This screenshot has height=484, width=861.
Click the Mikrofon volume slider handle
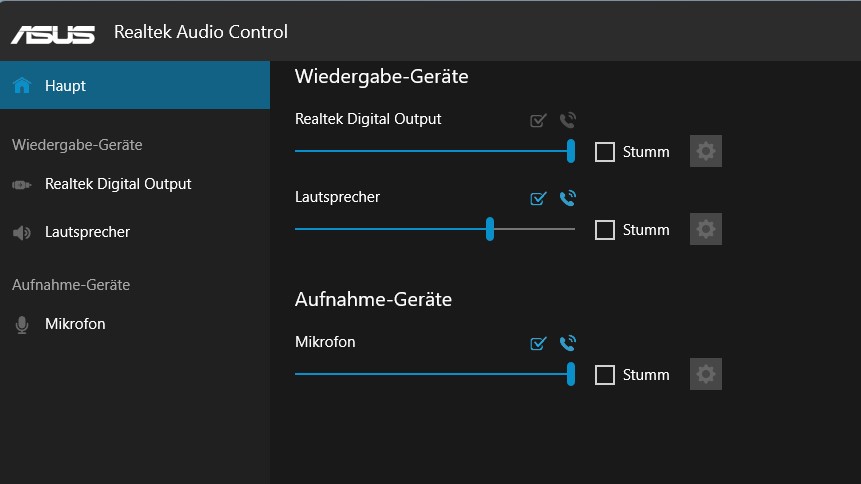pyautogui.click(x=571, y=374)
